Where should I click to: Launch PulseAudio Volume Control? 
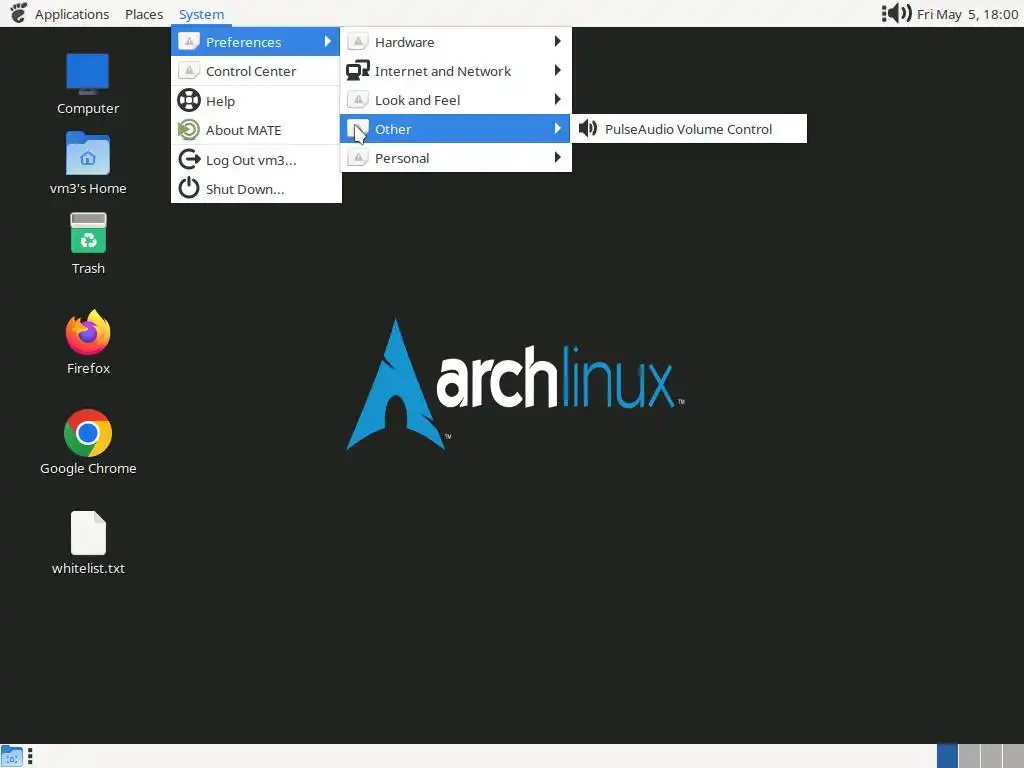[689, 129]
